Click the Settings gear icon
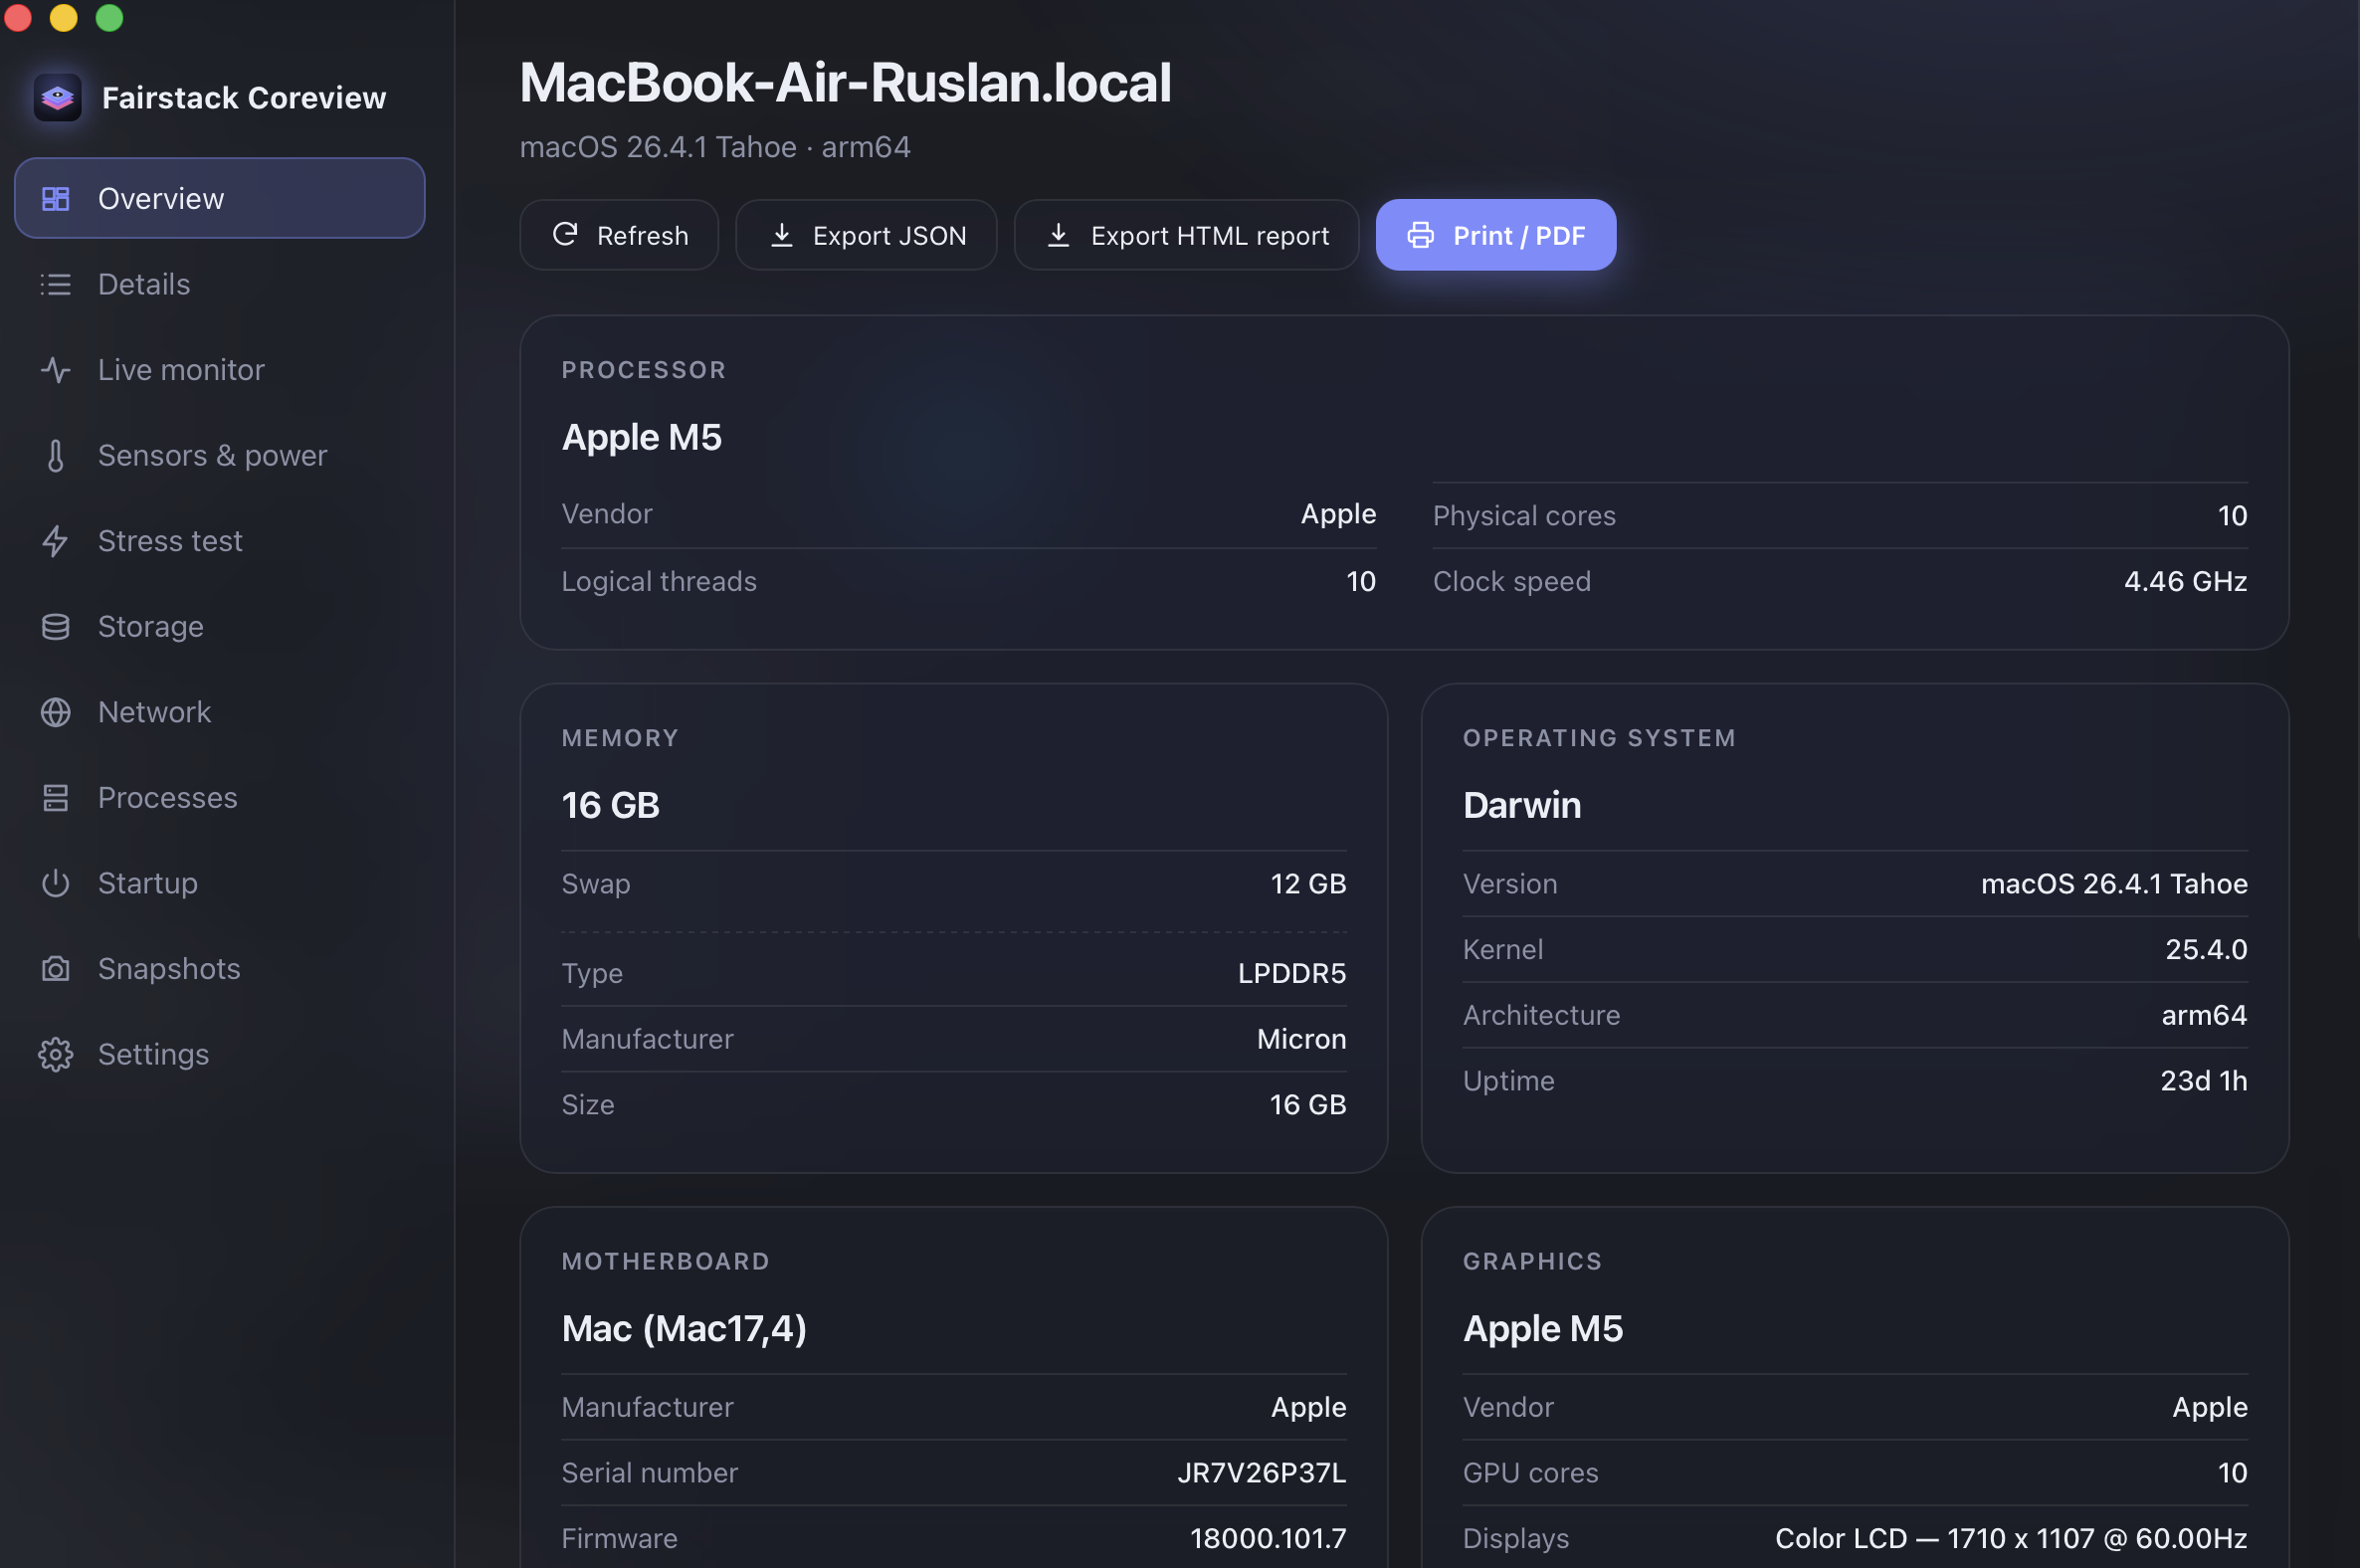 (55, 1054)
